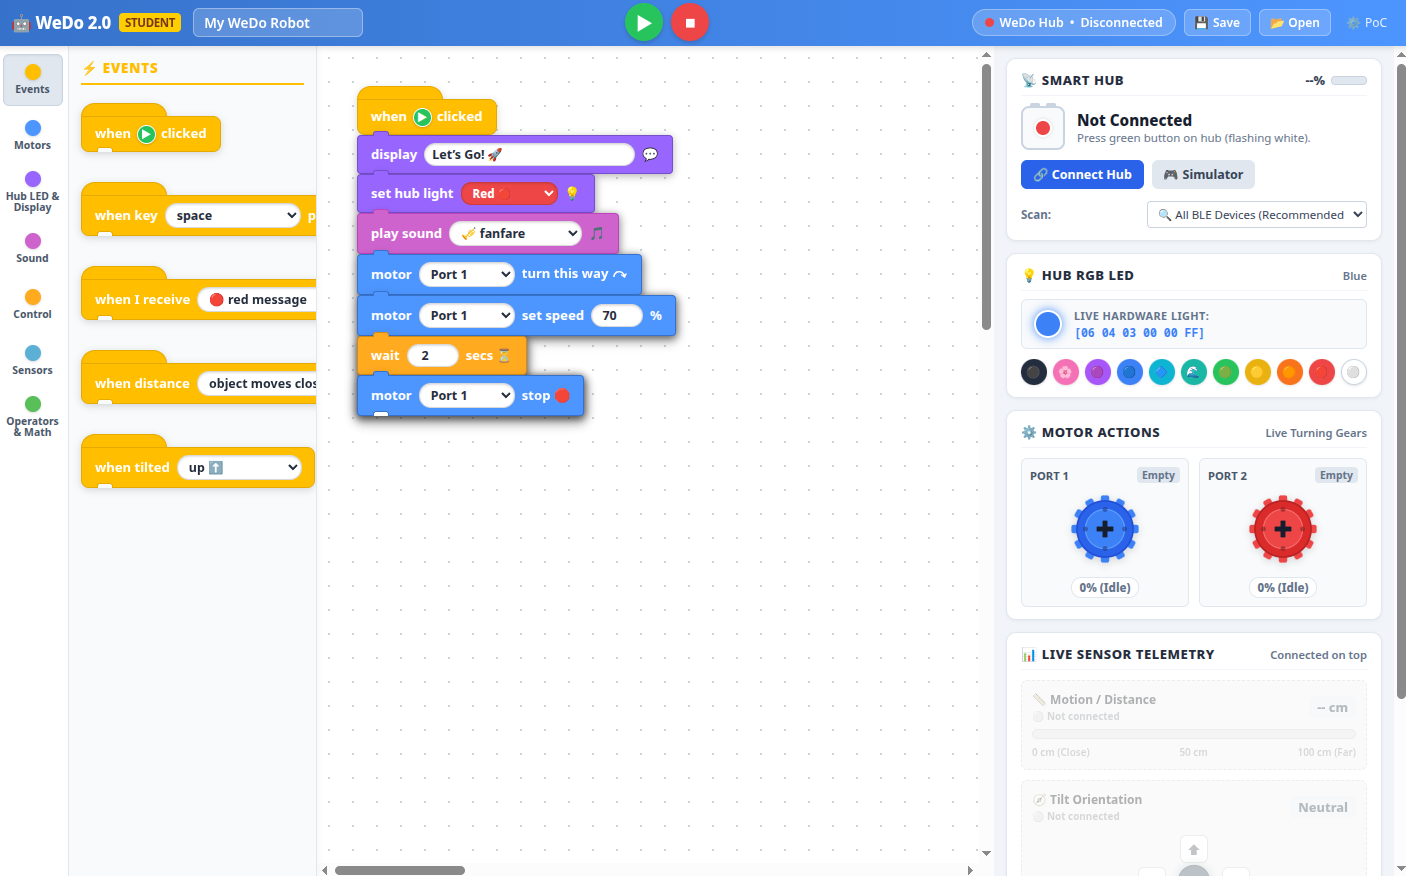The width and height of the screenshot is (1406, 876).
Task: Open hub light color dropdown showing Red
Action: (509, 193)
